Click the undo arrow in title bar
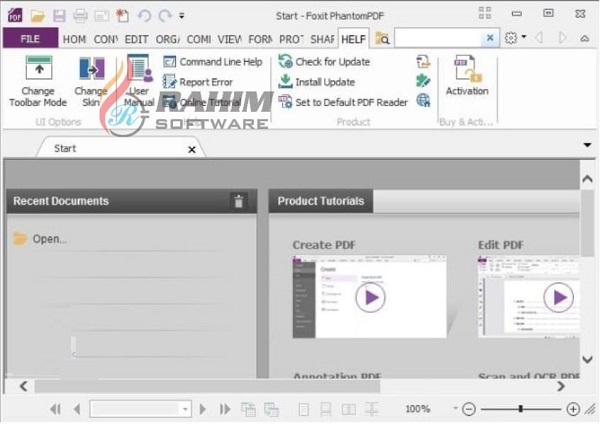The height and width of the screenshot is (427, 600). coord(144,16)
